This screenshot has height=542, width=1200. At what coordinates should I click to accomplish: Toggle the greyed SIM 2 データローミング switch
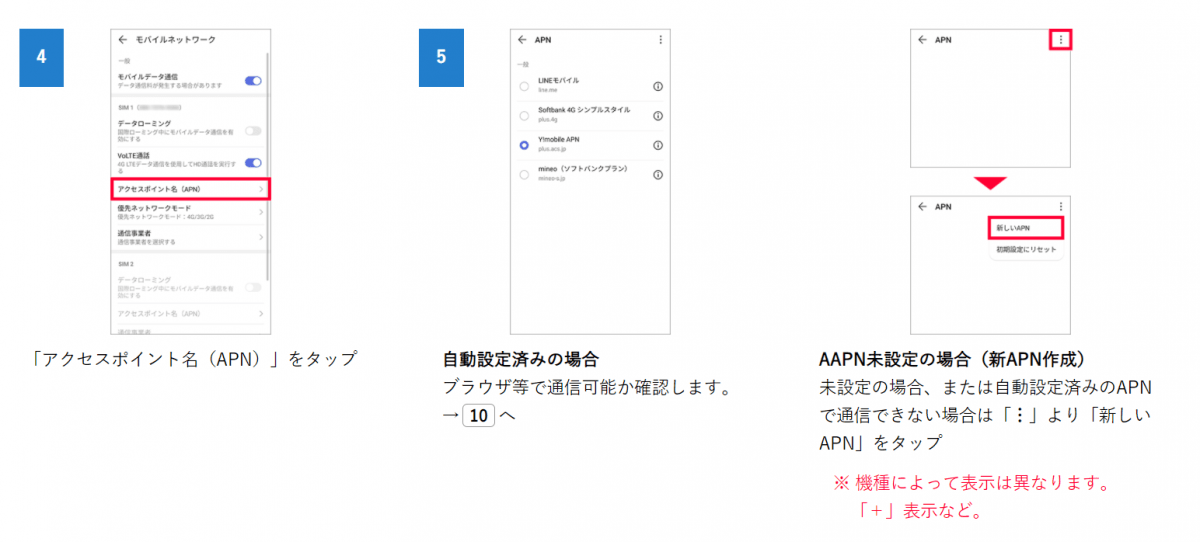[x=253, y=287]
